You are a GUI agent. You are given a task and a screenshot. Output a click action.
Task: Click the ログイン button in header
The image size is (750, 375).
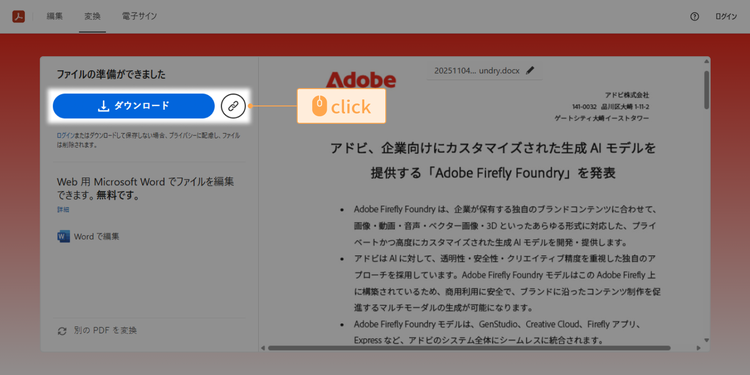[726, 17]
